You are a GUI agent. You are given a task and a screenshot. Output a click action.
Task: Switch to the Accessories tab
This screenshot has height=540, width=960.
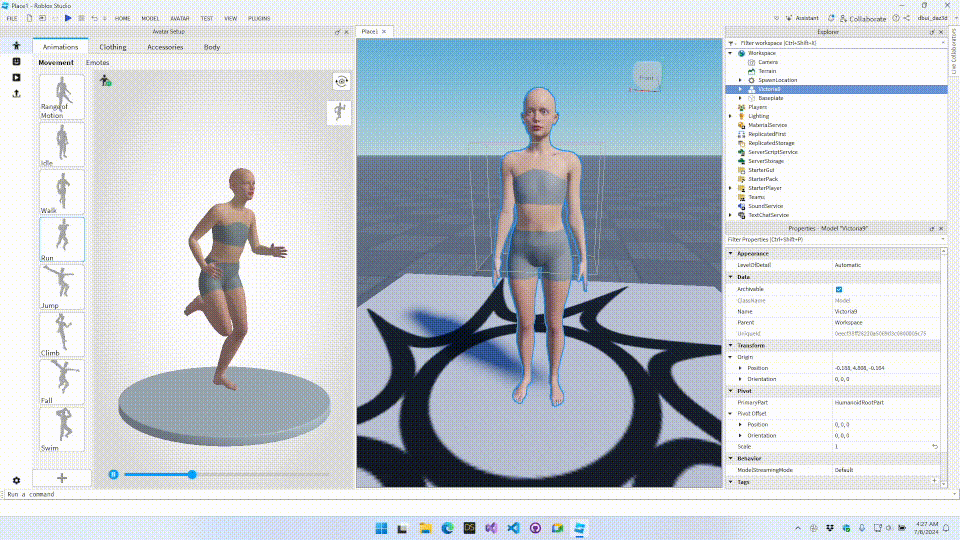[165, 47]
